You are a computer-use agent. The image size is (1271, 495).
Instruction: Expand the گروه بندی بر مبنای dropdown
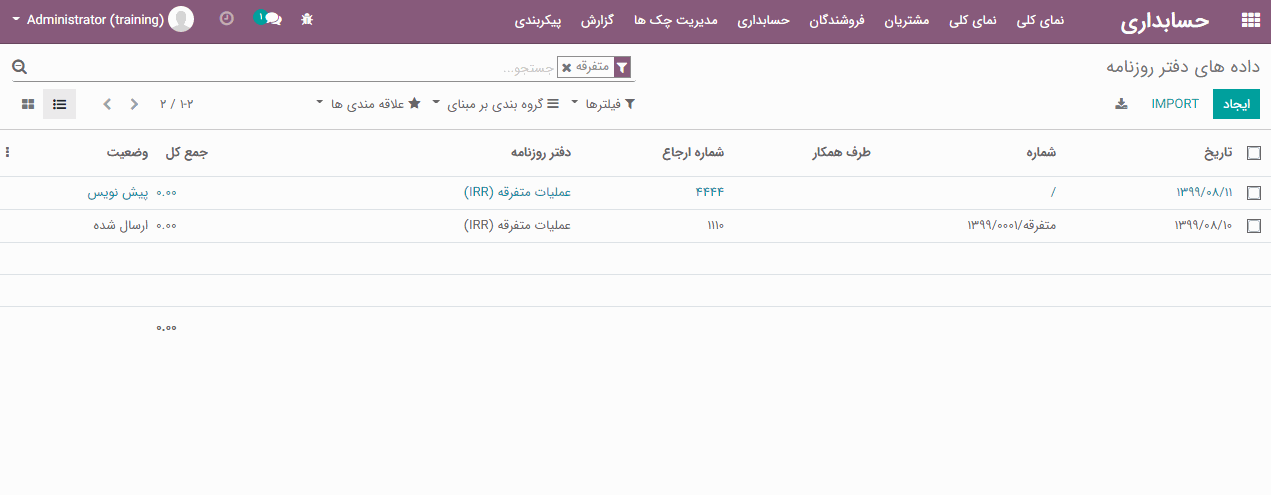[x=495, y=104]
